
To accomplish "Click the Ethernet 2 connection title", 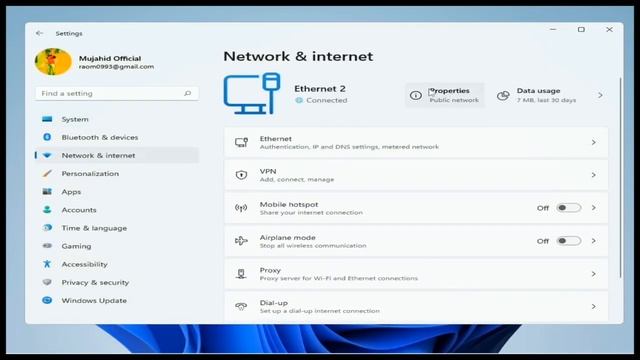I will (x=320, y=89).
